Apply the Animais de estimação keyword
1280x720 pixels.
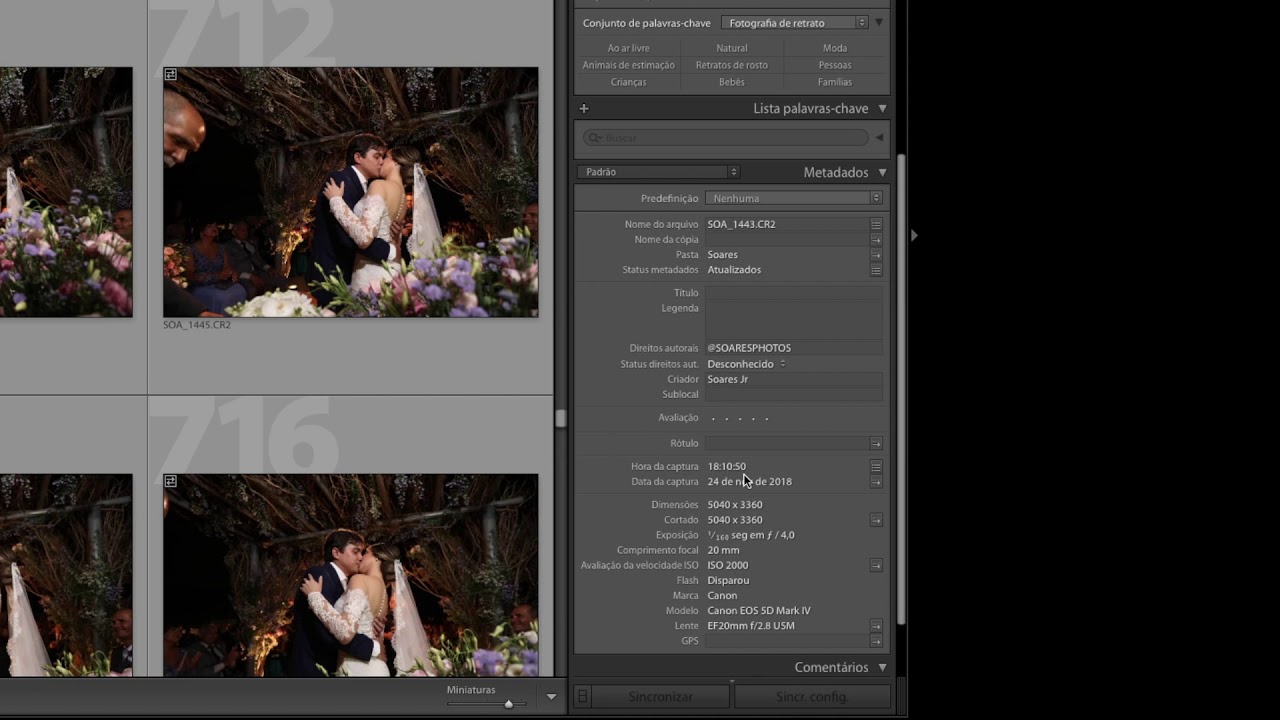628,65
